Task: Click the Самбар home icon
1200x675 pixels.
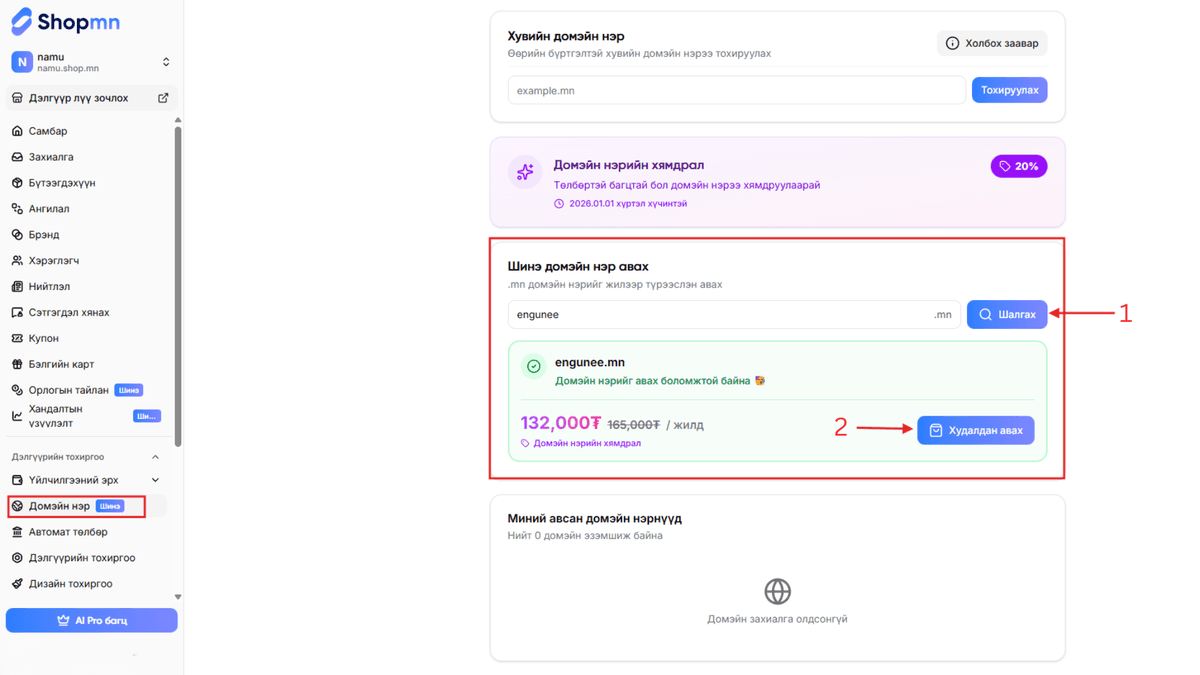Action: click(17, 131)
